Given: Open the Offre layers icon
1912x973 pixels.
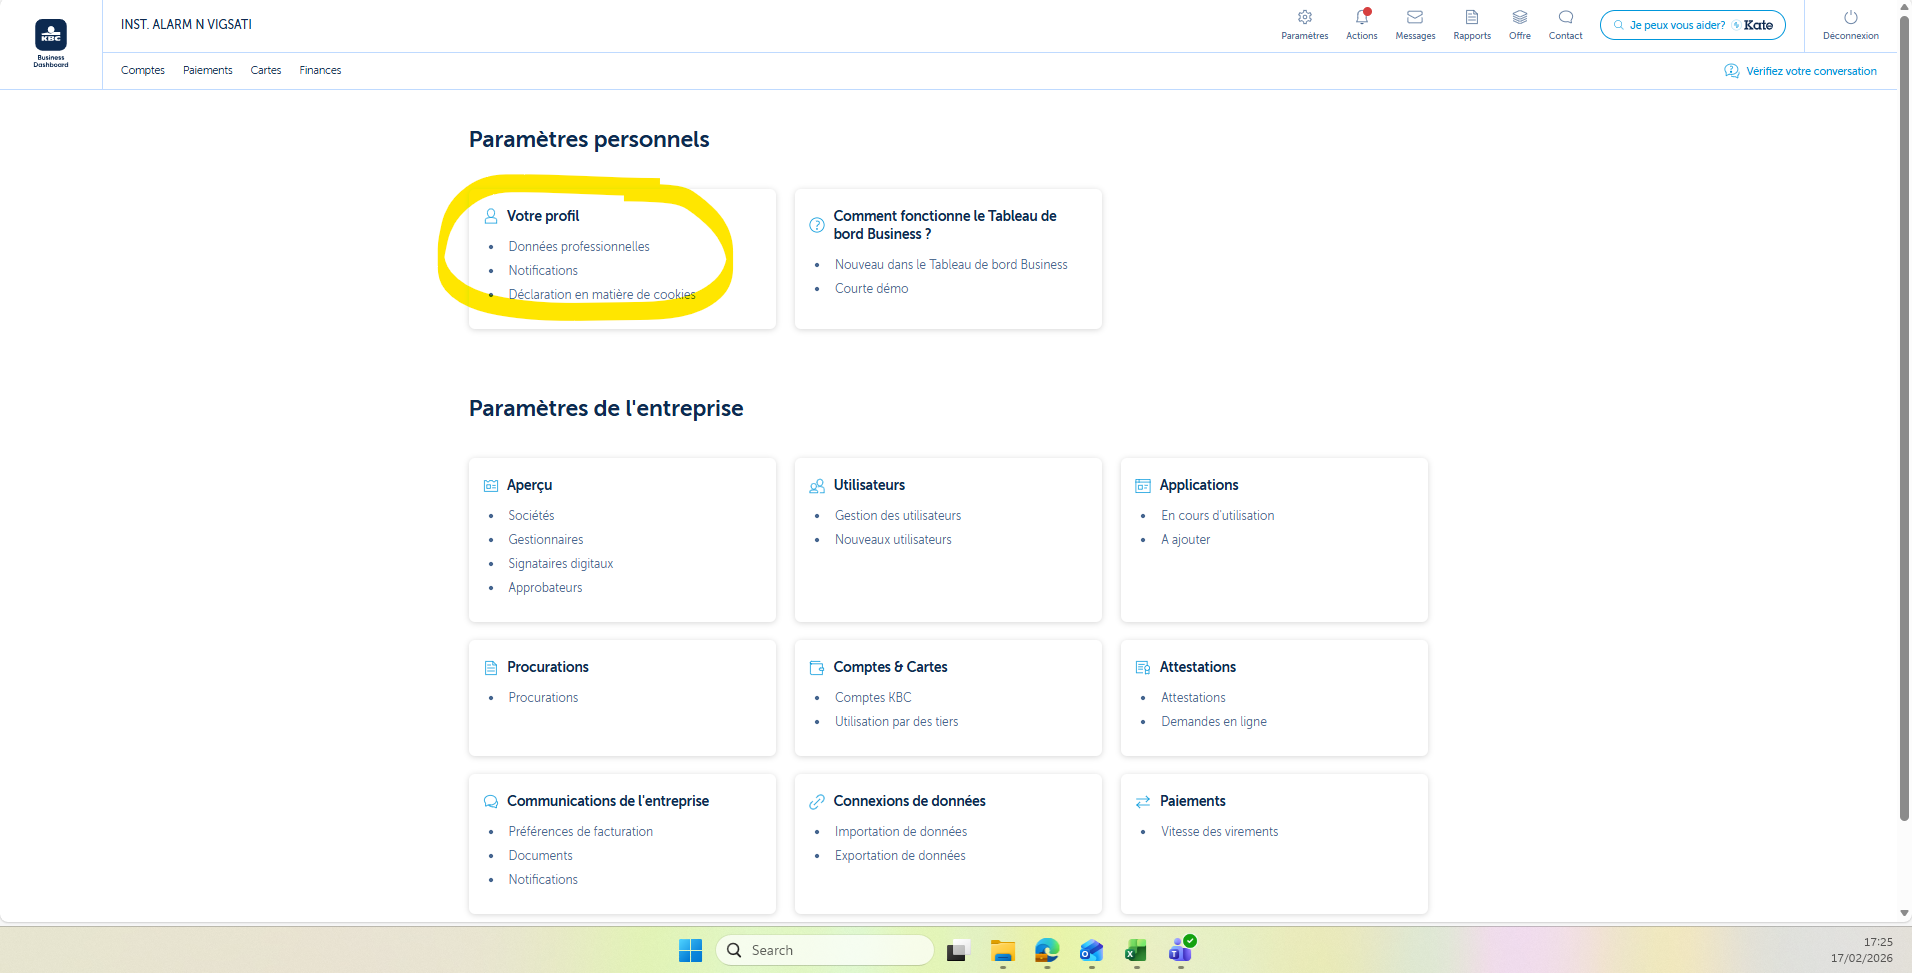Looking at the screenshot, I should 1519,18.
